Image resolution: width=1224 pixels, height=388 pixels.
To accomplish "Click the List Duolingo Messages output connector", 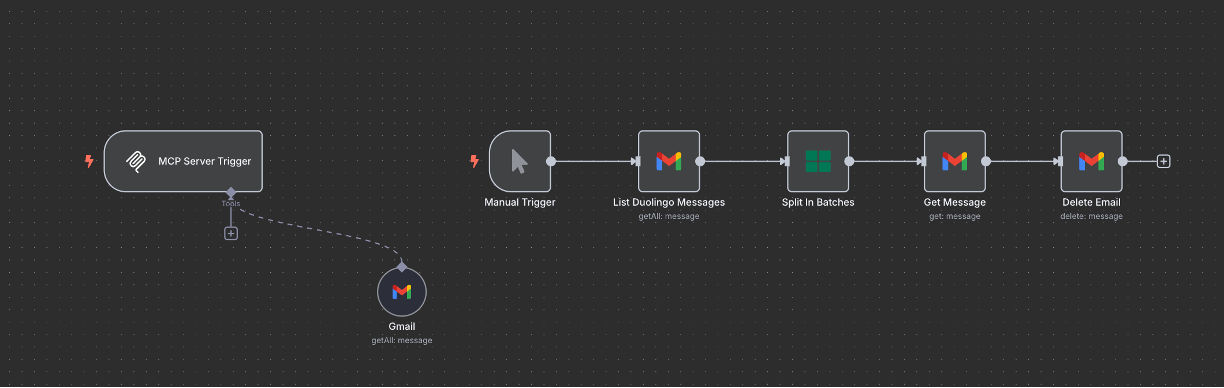I will click(x=700, y=161).
